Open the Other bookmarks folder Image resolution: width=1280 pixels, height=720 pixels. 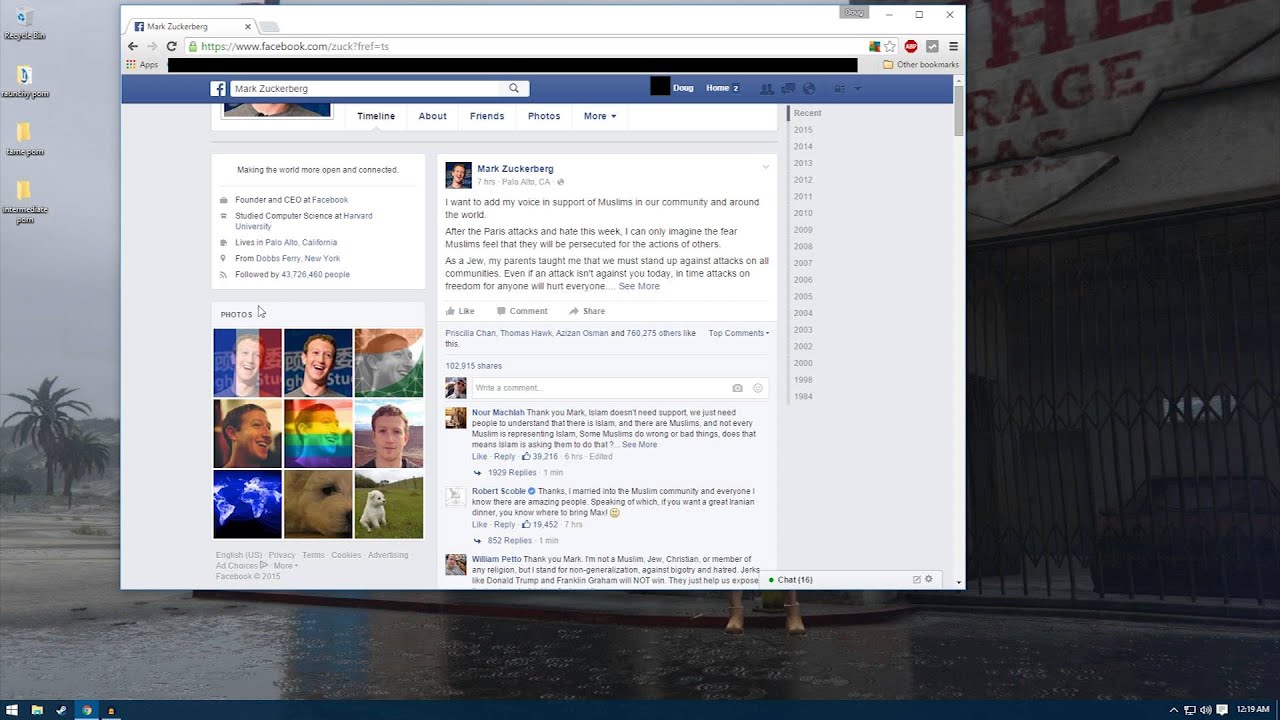[921, 64]
